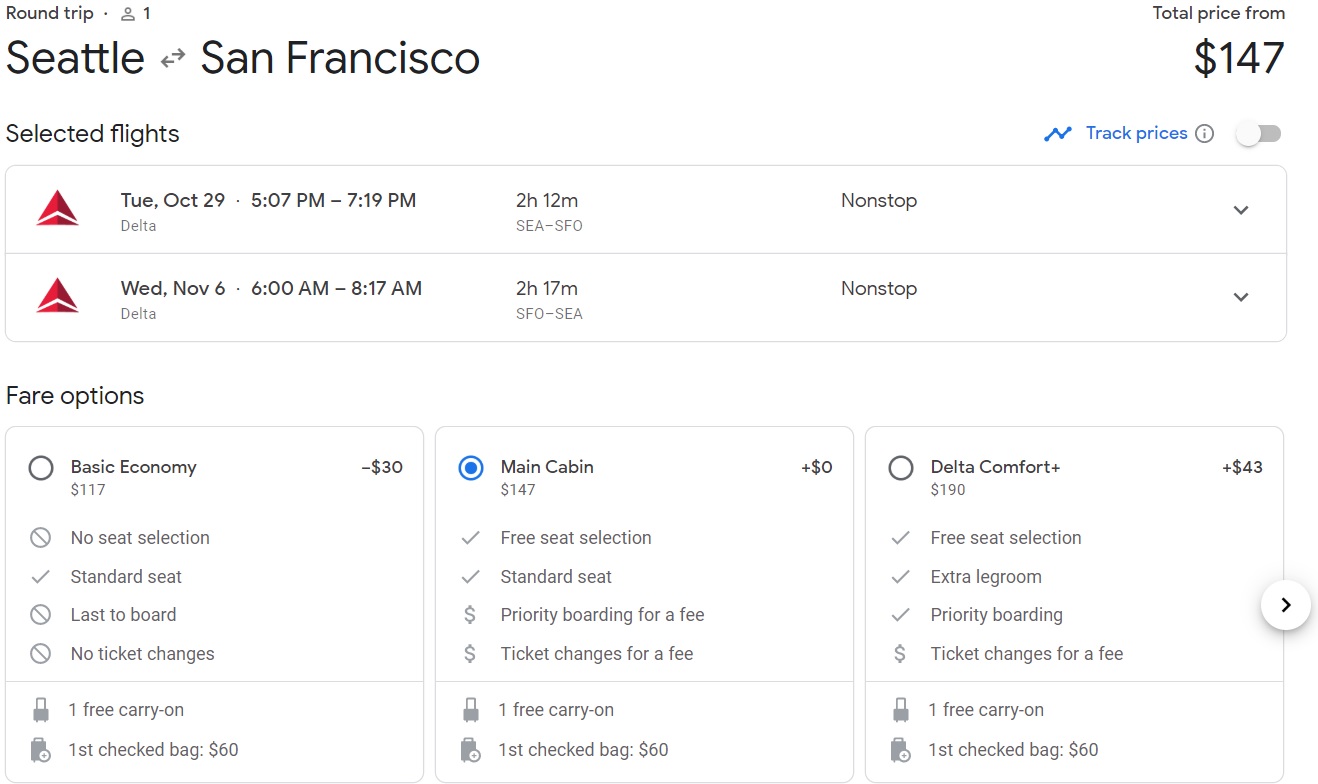
Task: Expand the Tue, Oct 29 flight details
Action: click(x=1241, y=210)
